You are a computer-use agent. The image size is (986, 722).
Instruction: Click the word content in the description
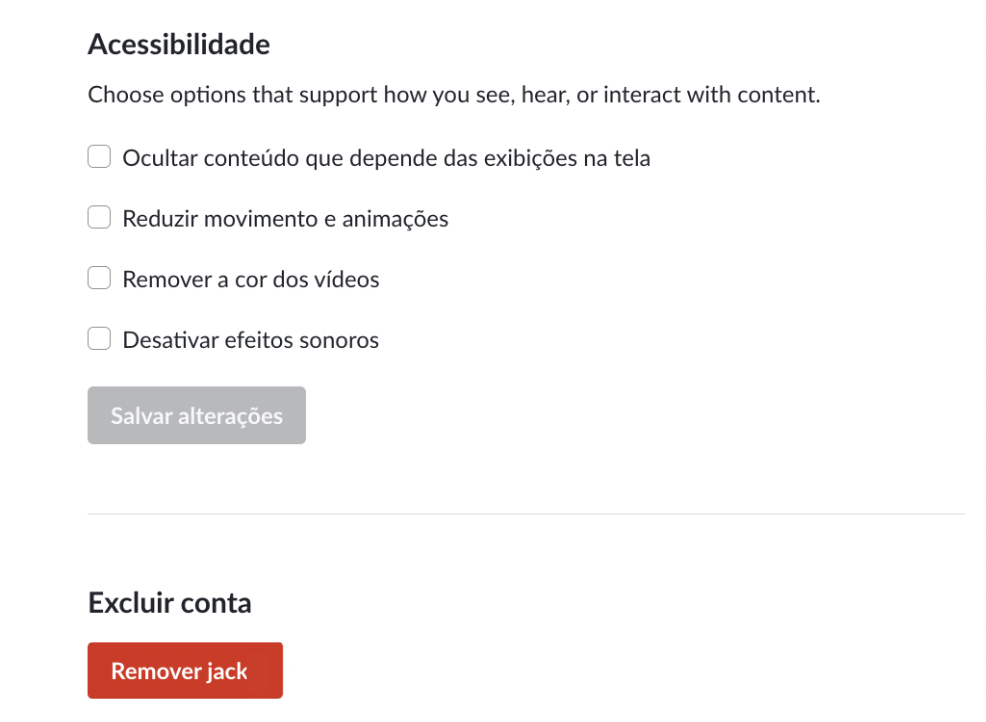776,94
